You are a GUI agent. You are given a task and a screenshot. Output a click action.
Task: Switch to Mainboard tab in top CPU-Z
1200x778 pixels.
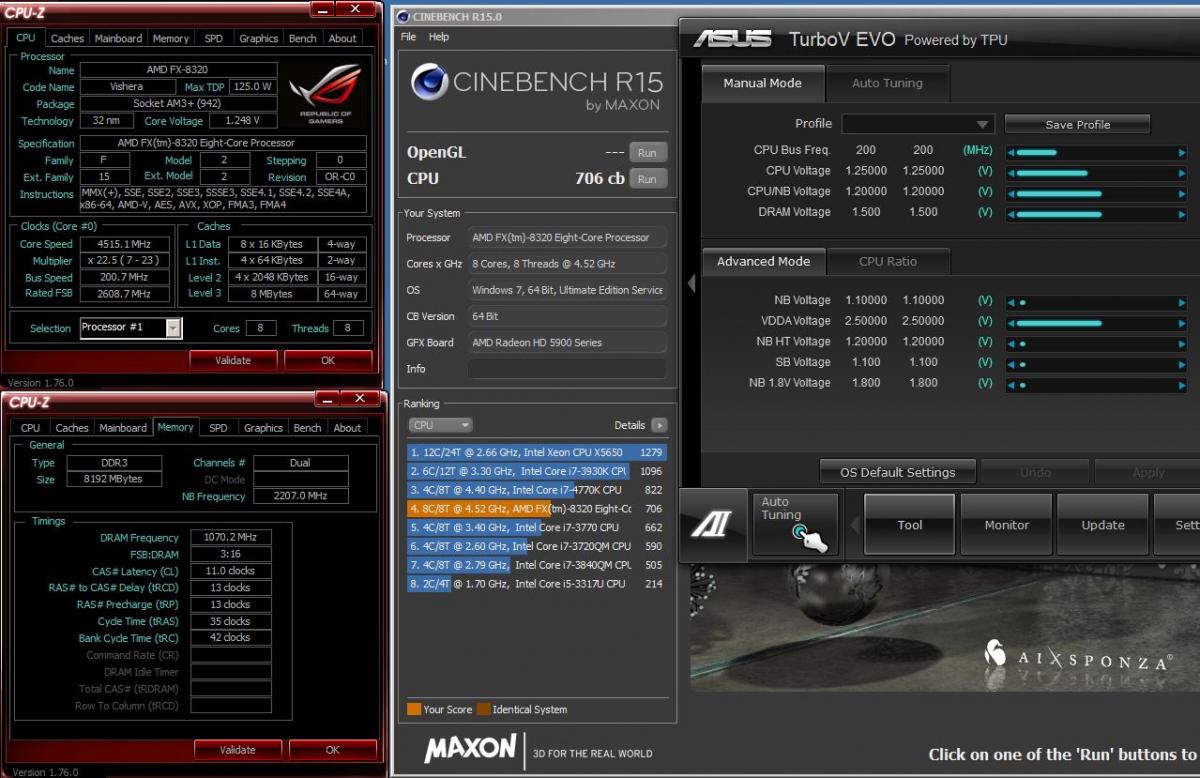pyautogui.click(x=118, y=38)
